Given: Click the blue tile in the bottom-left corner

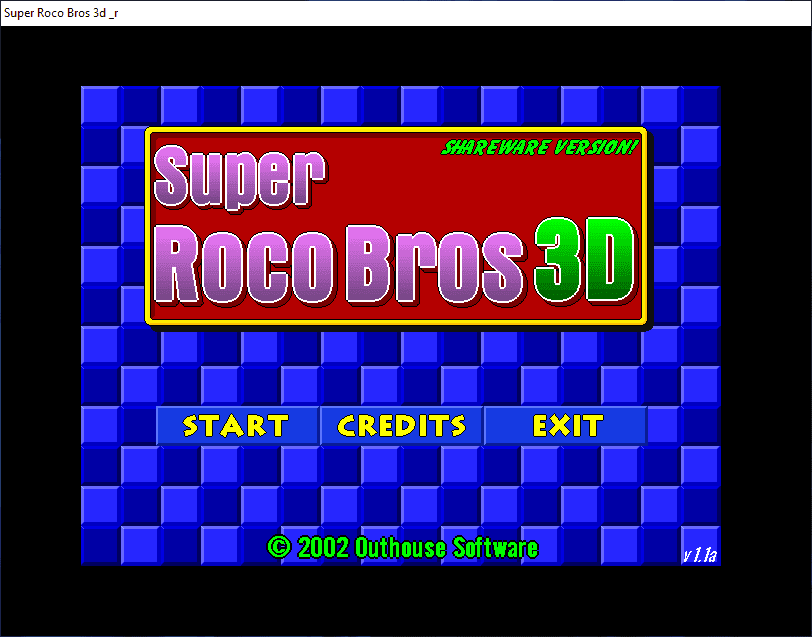Looking at the screenshot, I should [100, 546].
